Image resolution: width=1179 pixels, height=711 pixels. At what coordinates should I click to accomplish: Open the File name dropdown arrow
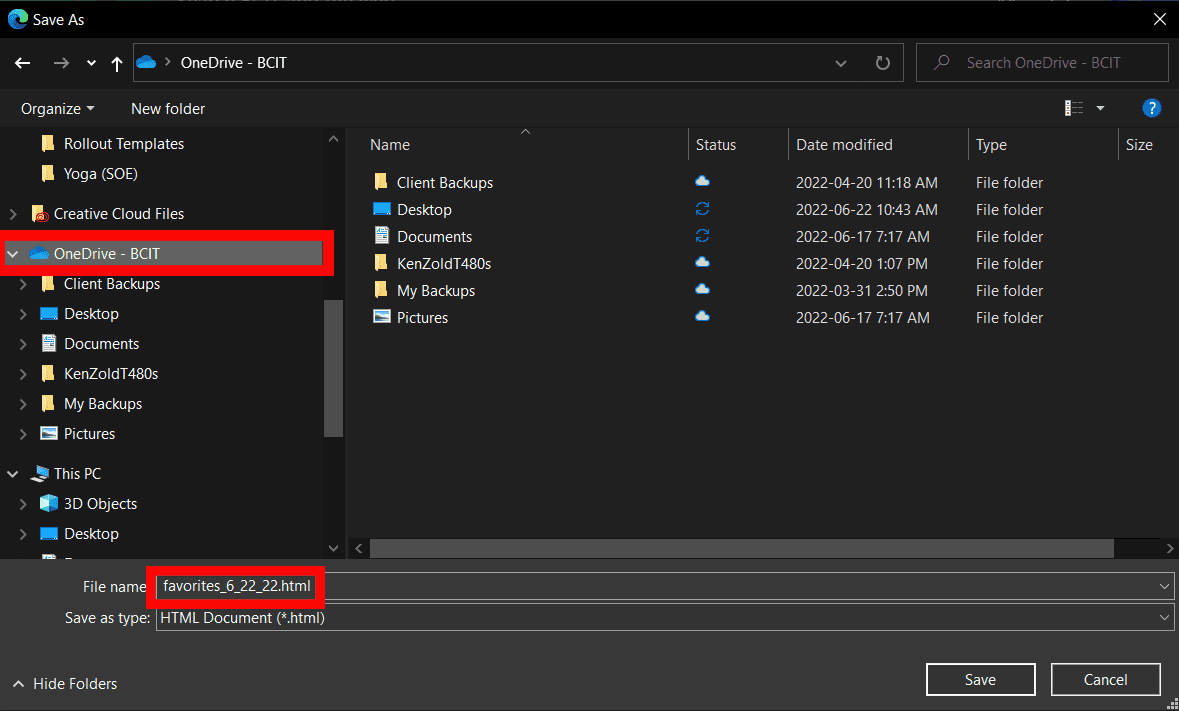(1165, 586)
